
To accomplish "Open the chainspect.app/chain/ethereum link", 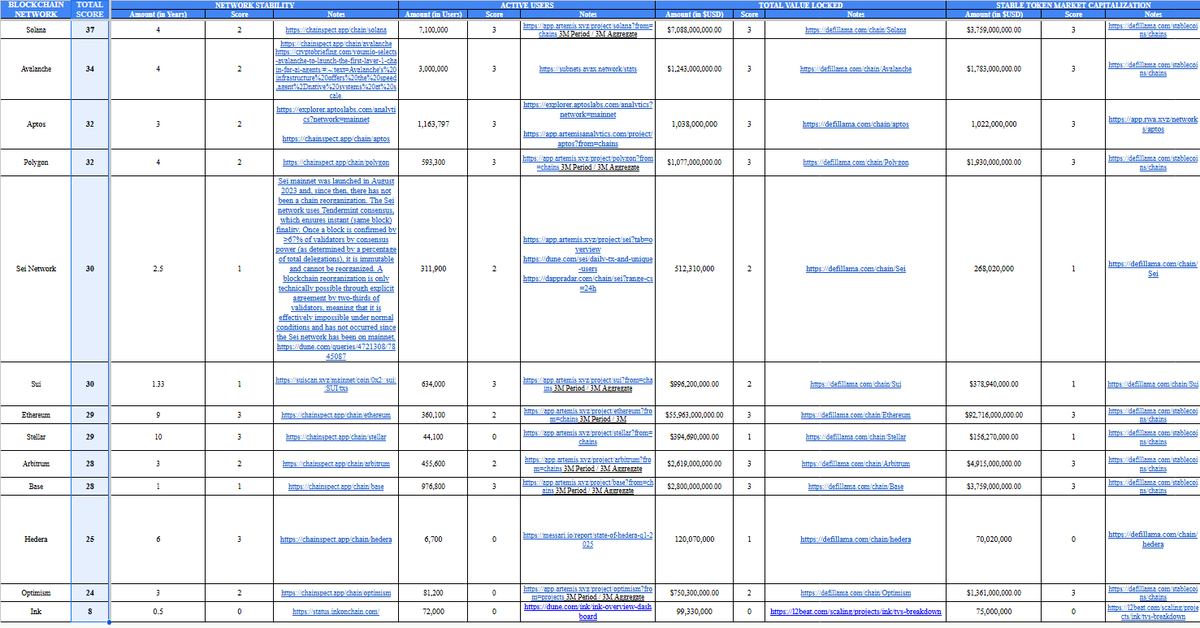I will click(x=336, y=414).
